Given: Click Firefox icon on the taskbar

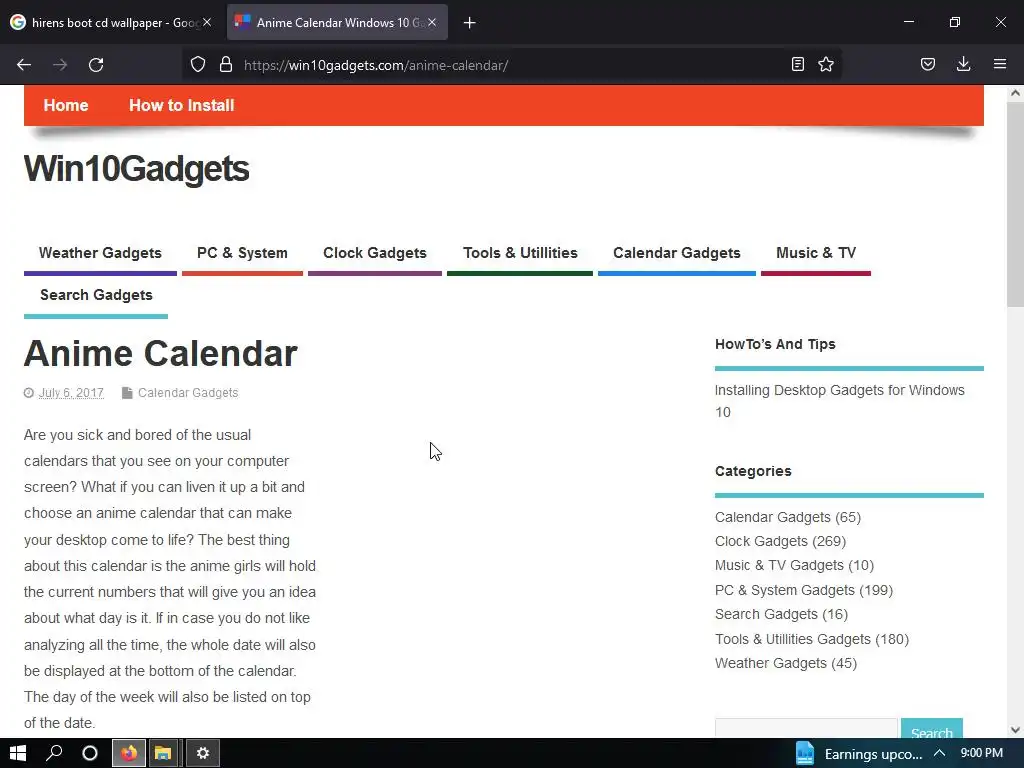Looking at the screenshot, I should (129, 754).
